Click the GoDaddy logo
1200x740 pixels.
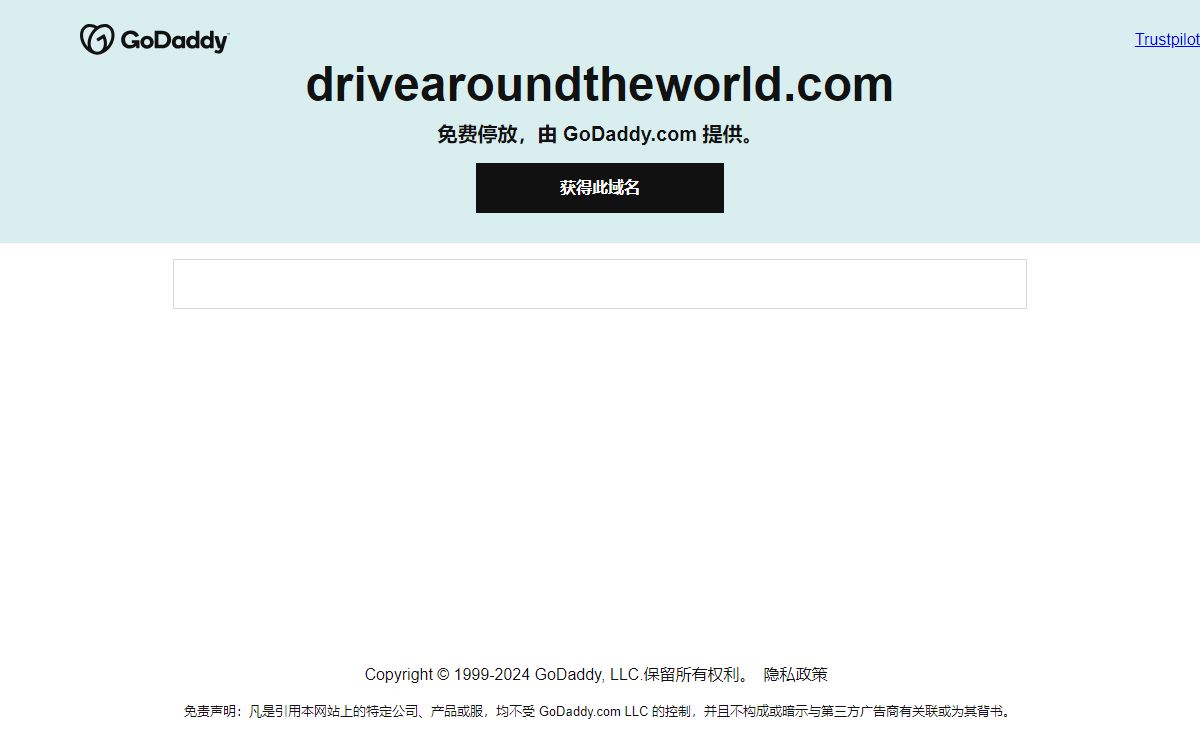[x=154, y=40]
